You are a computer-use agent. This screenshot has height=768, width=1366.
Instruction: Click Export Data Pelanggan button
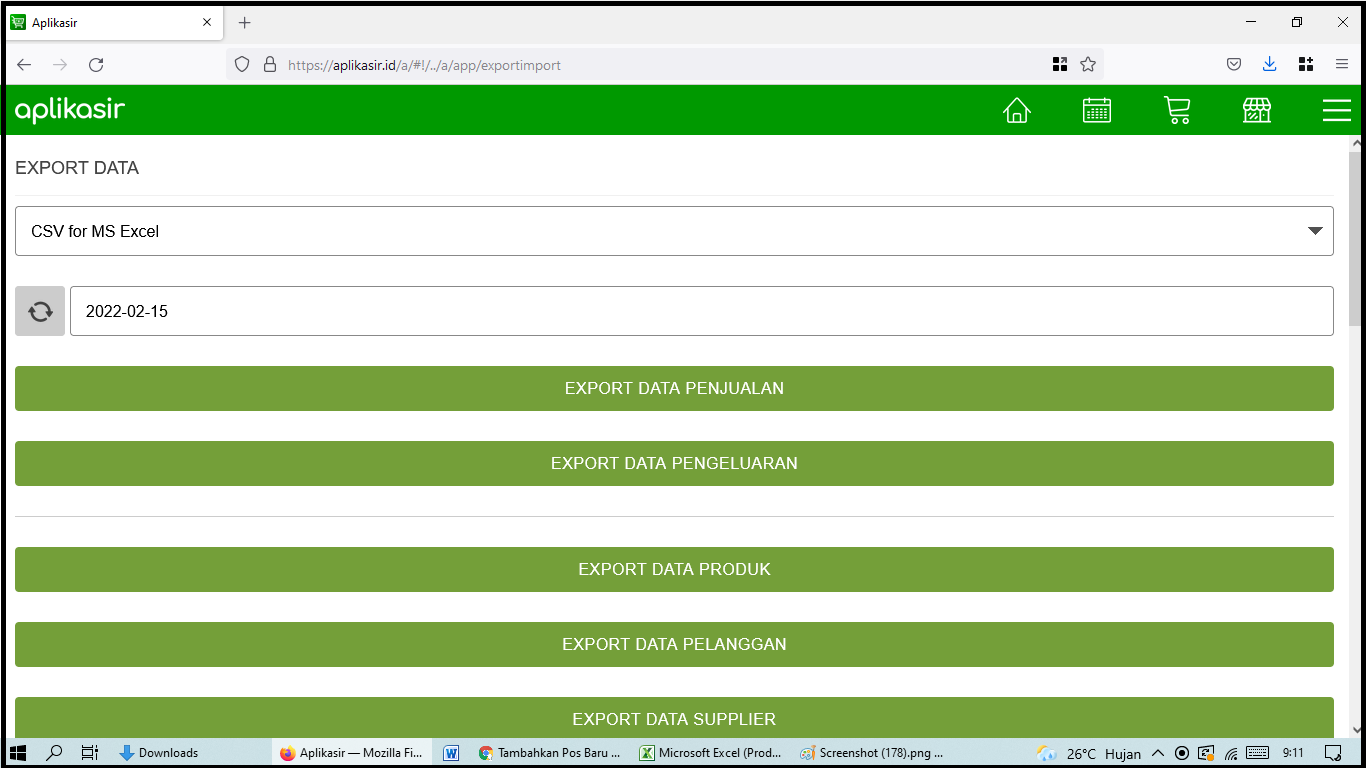(x=674, y=644)
